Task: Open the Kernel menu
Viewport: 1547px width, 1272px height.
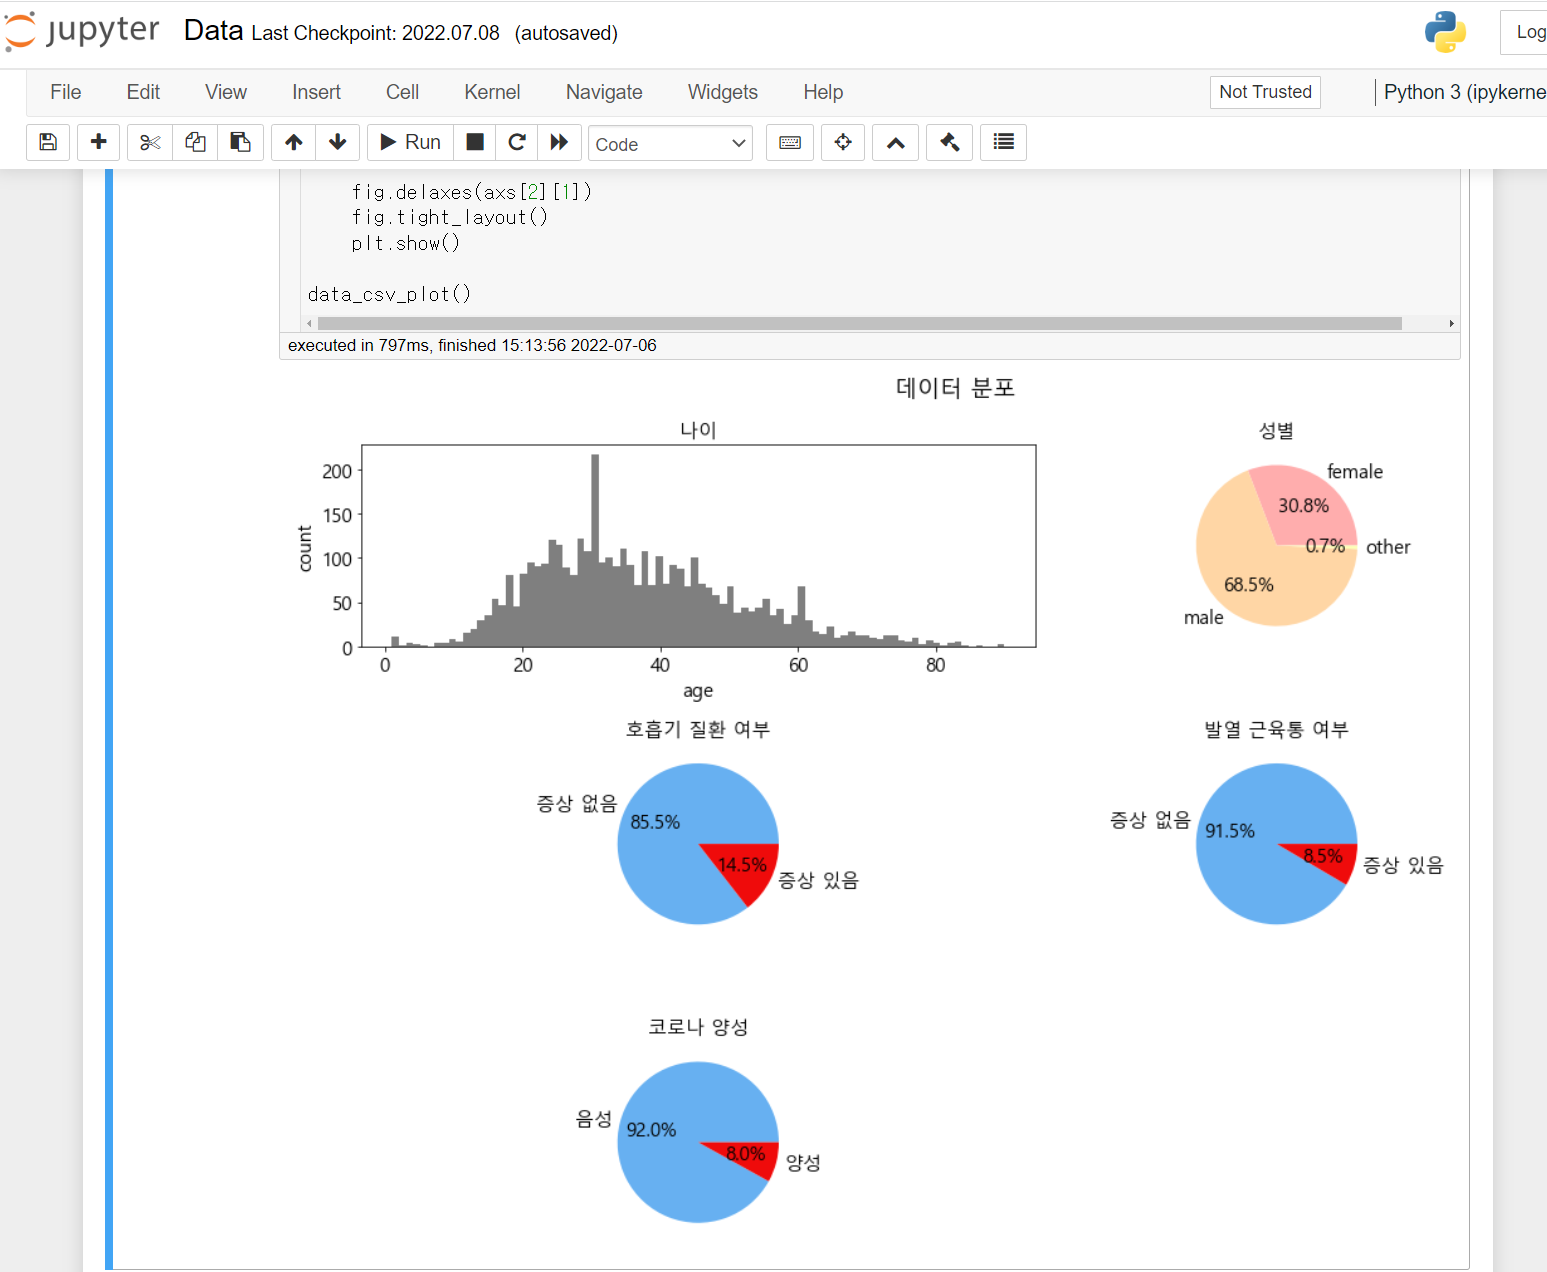Action: pos(491,92)
